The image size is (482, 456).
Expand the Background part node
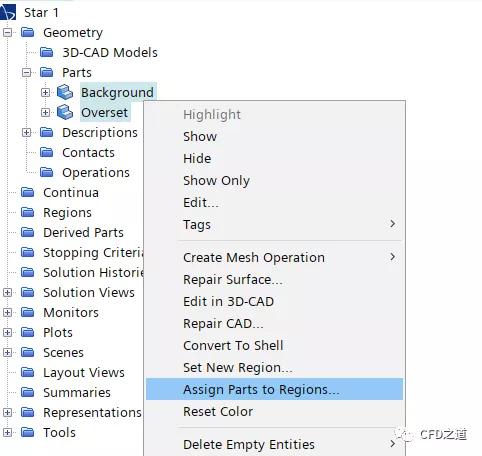coord(45,92)
